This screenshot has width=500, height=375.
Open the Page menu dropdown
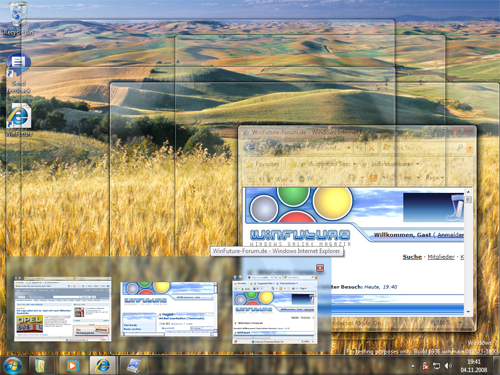[x=434, y=178]
